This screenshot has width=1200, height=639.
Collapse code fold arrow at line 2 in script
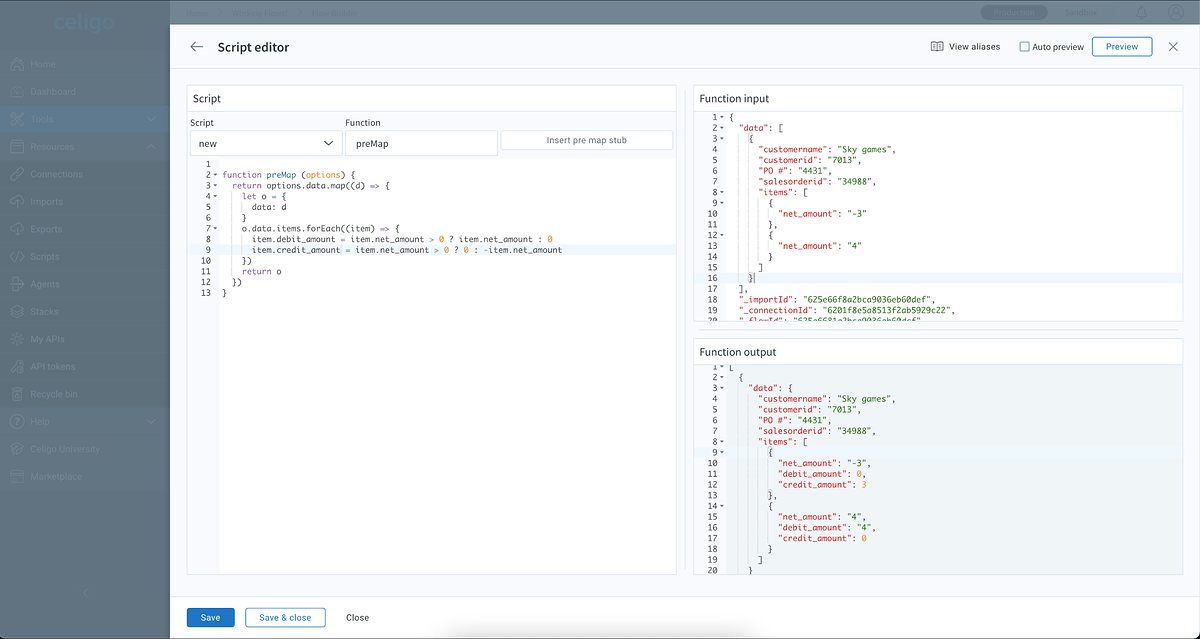pyautogui.click(x=214, y=175)
